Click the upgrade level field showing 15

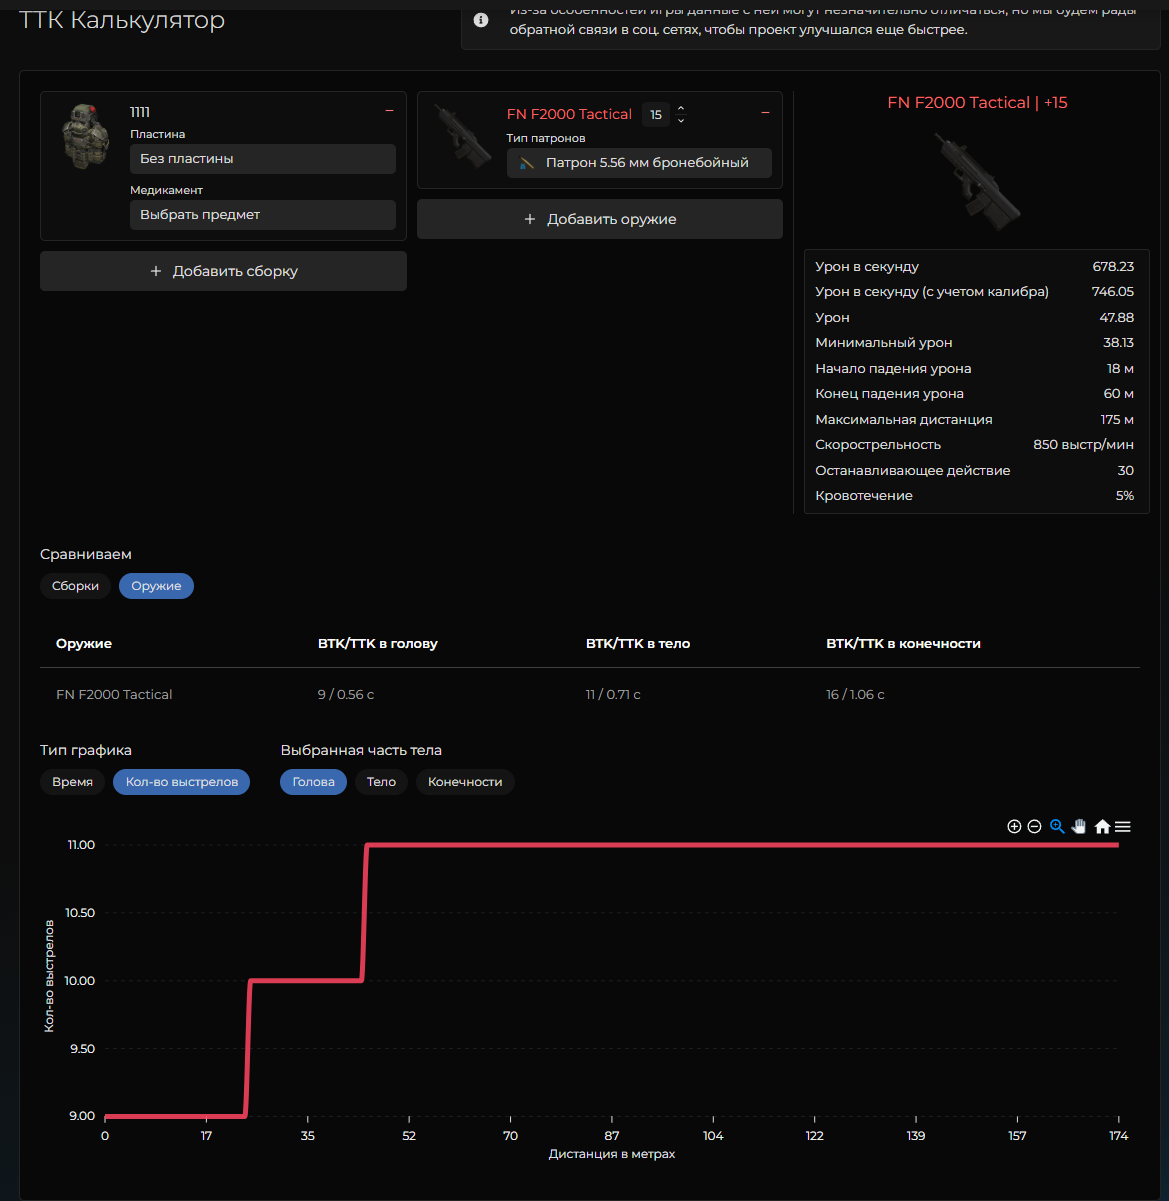tap(656, 114)
